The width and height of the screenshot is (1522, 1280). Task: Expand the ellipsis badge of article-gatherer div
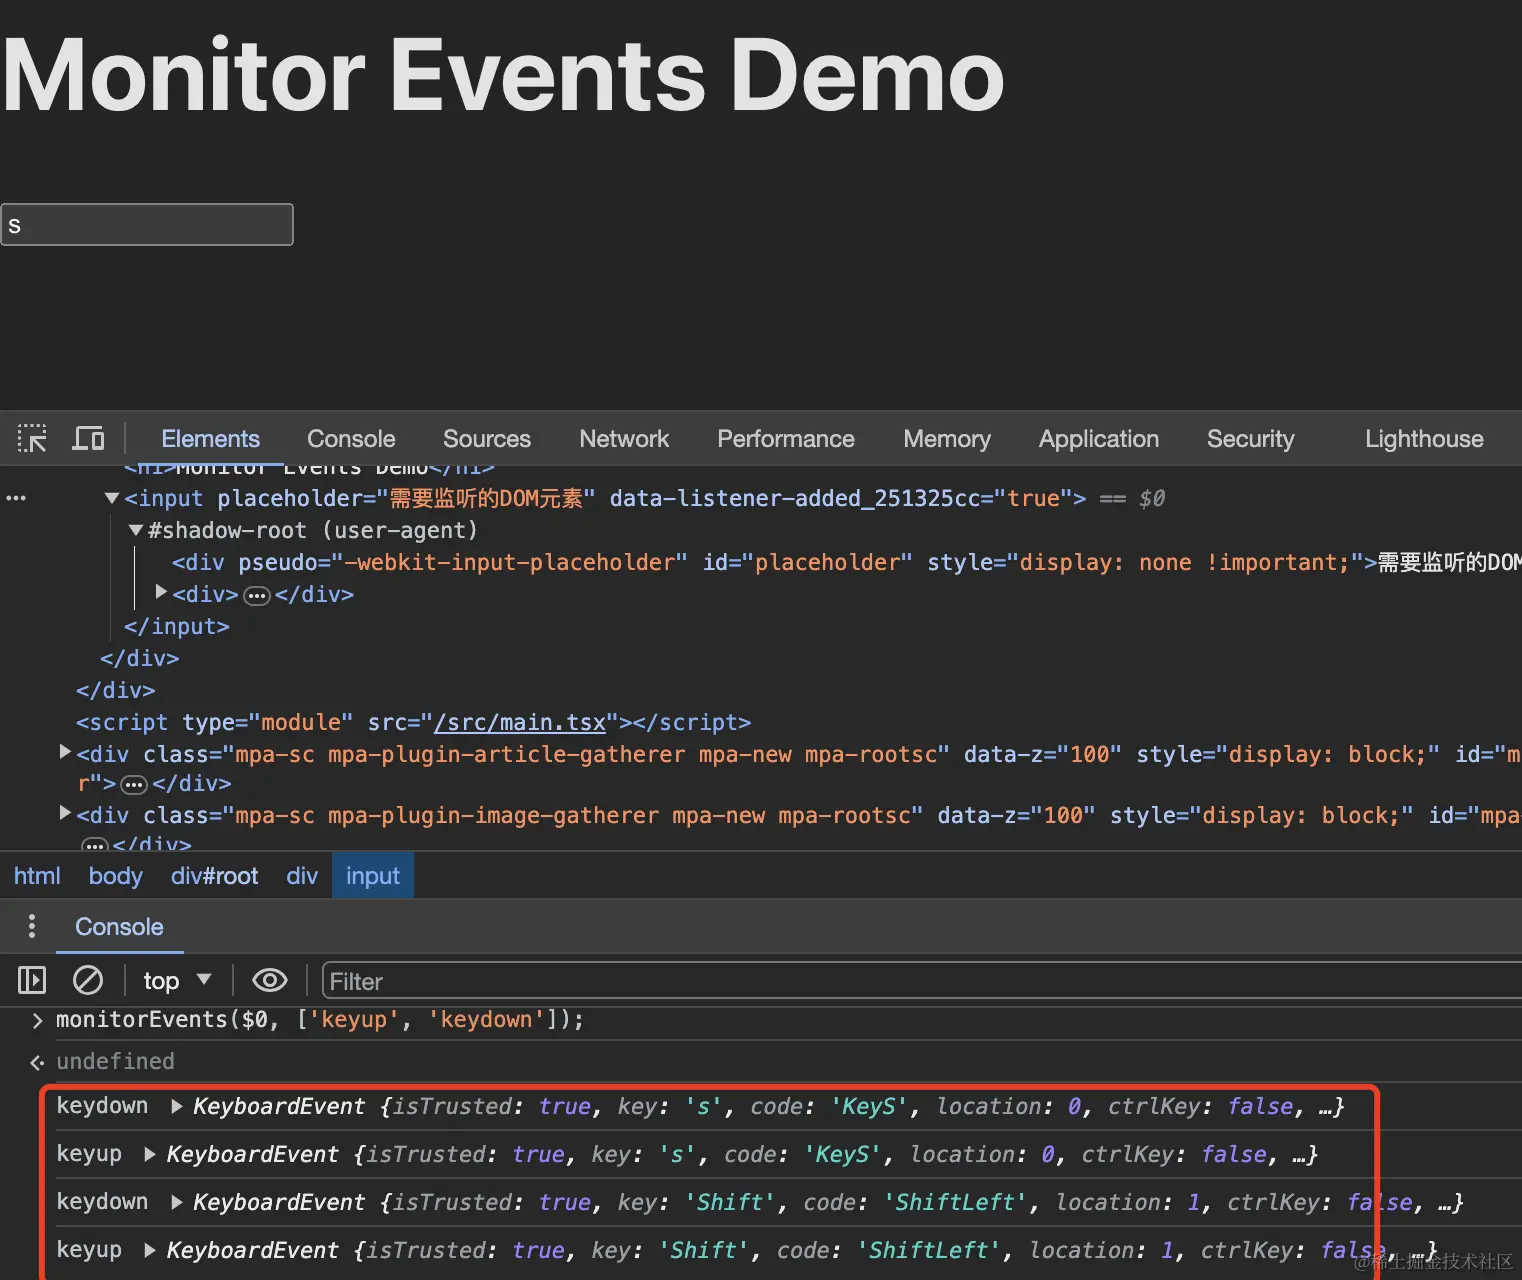134,785
